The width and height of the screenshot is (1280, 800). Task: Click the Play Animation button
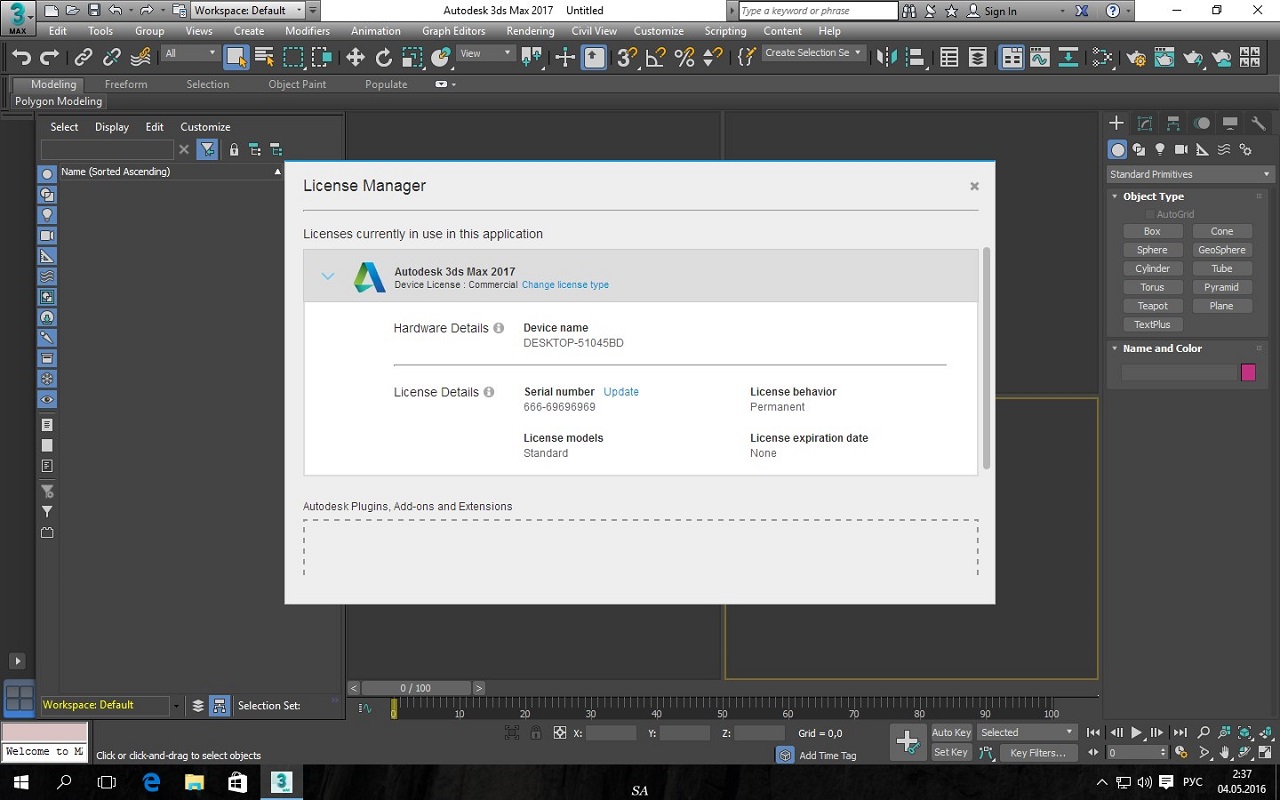(x=1136, y=733)
